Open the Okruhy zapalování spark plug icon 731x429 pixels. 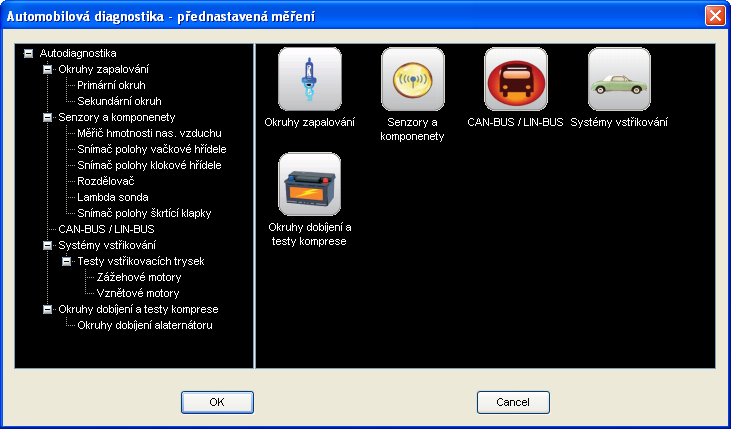(309, 79)
